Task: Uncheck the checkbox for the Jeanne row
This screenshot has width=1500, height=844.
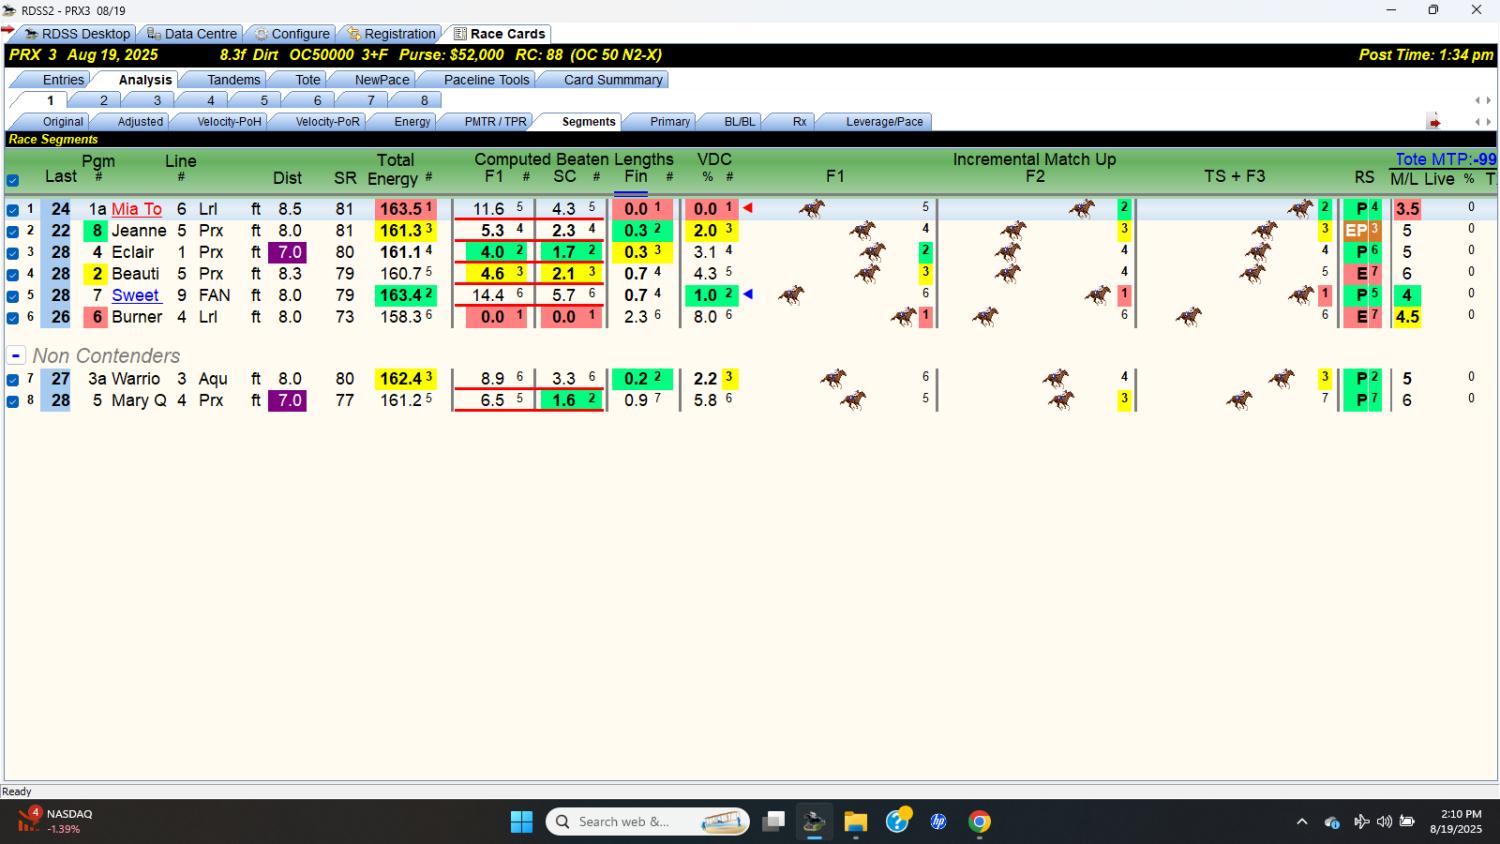Action: (13, 232)
